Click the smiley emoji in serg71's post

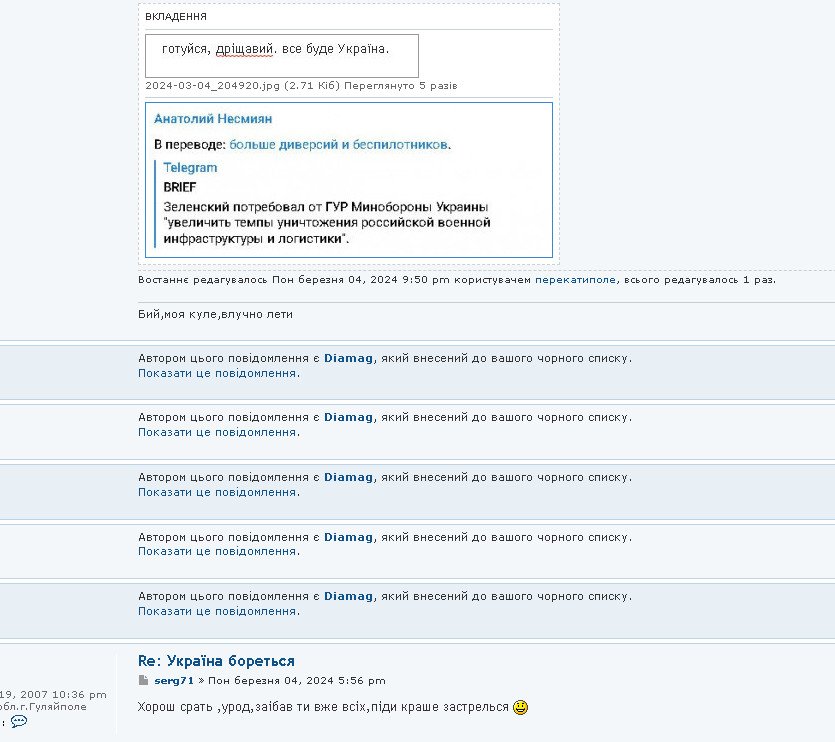point(520,708)
